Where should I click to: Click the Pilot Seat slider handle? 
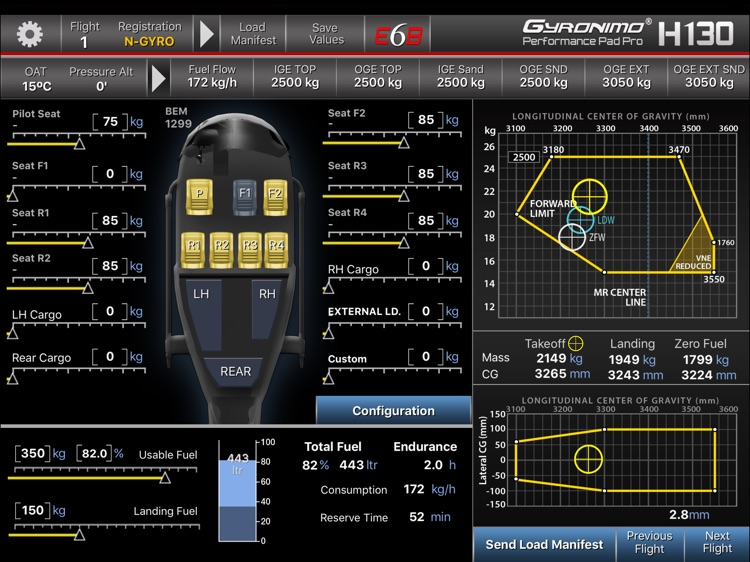80,143
